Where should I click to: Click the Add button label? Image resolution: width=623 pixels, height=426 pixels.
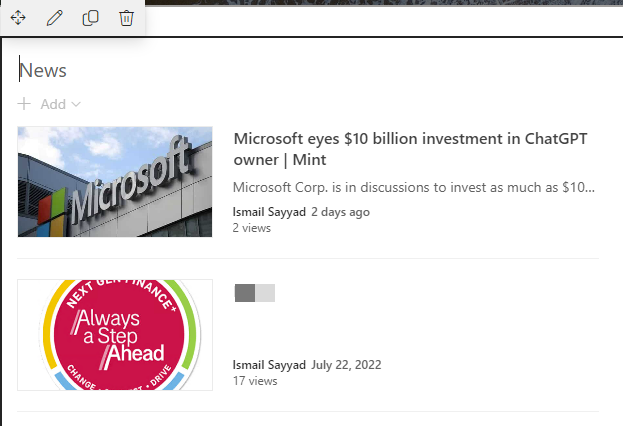(x=53, y=104)
